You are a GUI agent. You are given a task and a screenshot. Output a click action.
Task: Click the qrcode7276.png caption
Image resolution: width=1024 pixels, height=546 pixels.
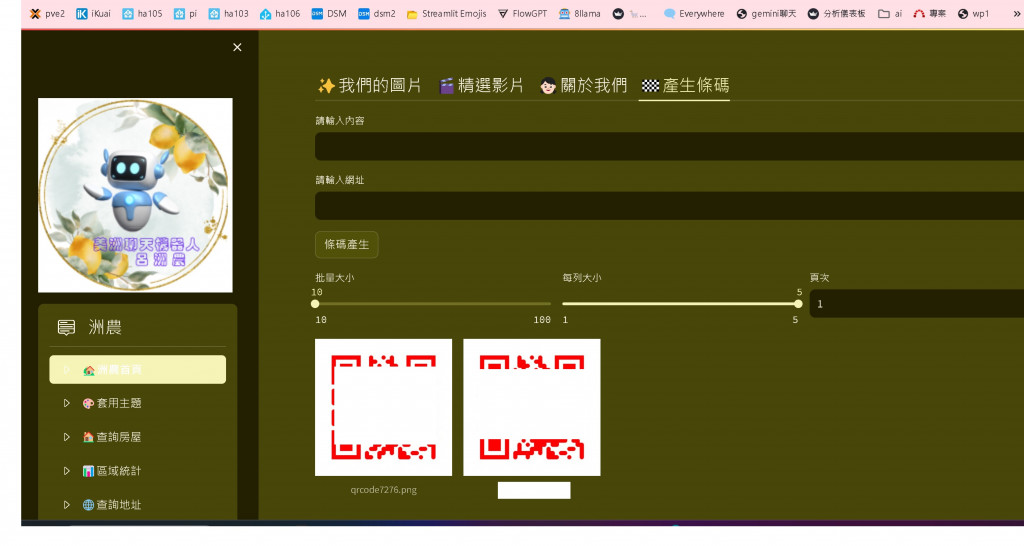[383, 490]
